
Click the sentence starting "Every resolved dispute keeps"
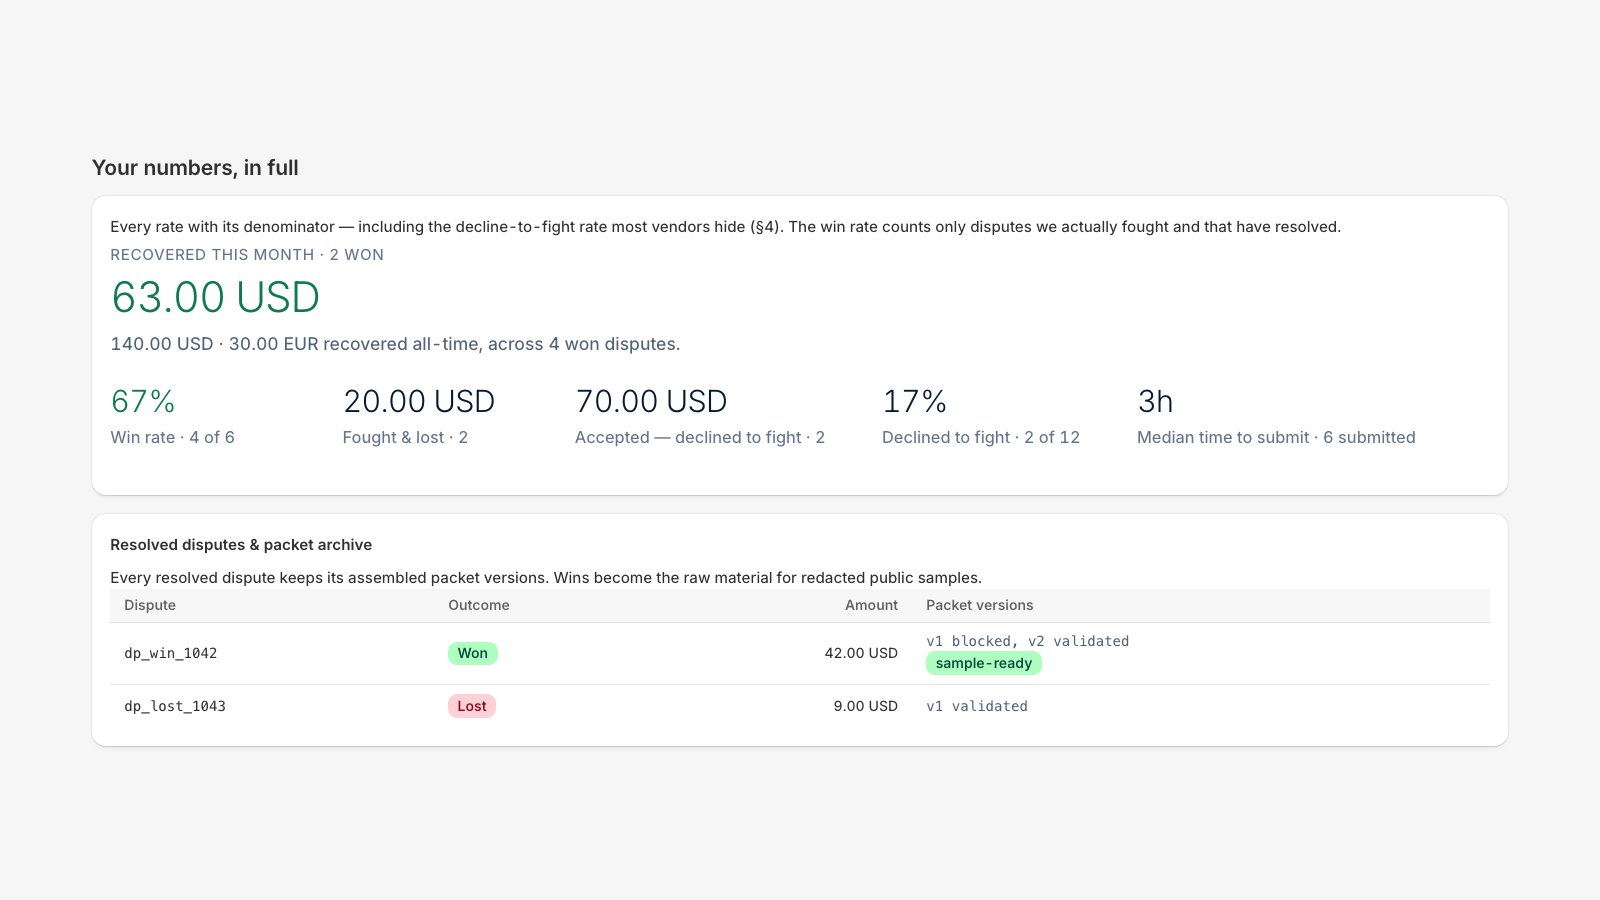(x=546, y=578)
